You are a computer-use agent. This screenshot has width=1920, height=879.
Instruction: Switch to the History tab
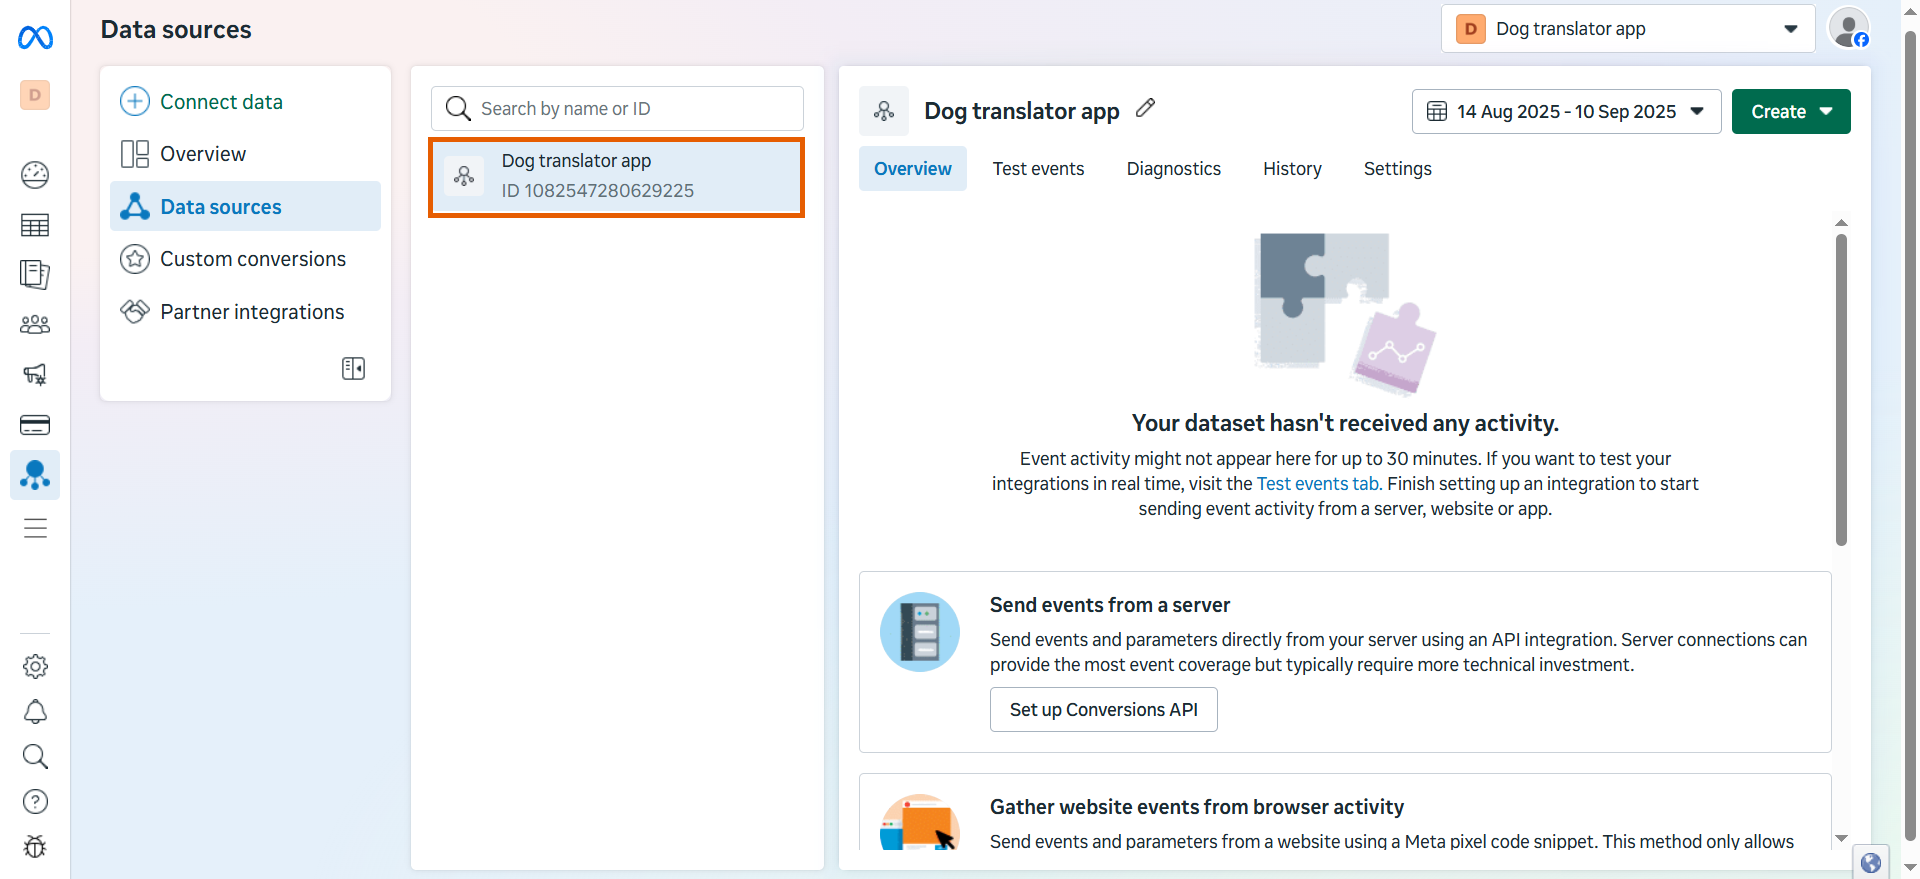pos(1292,169)
